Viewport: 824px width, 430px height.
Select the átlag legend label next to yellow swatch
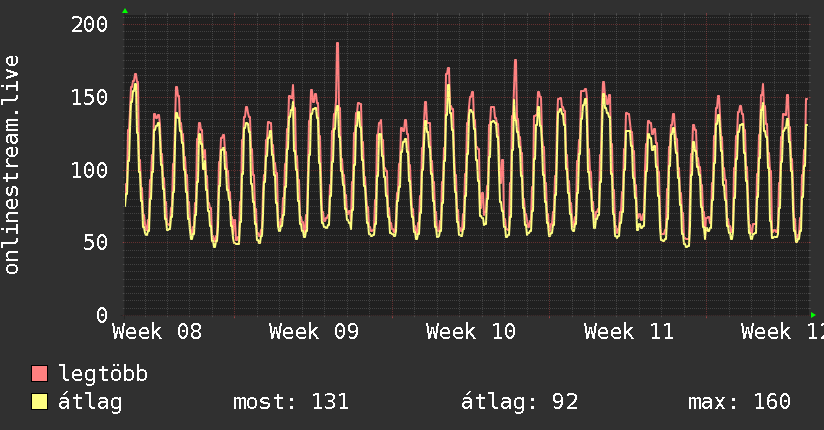pos(90,402)
